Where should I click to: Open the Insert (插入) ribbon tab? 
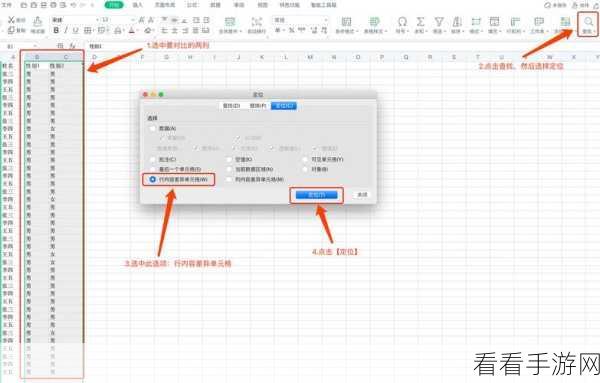pyautogui.click(x=137, y=5)
